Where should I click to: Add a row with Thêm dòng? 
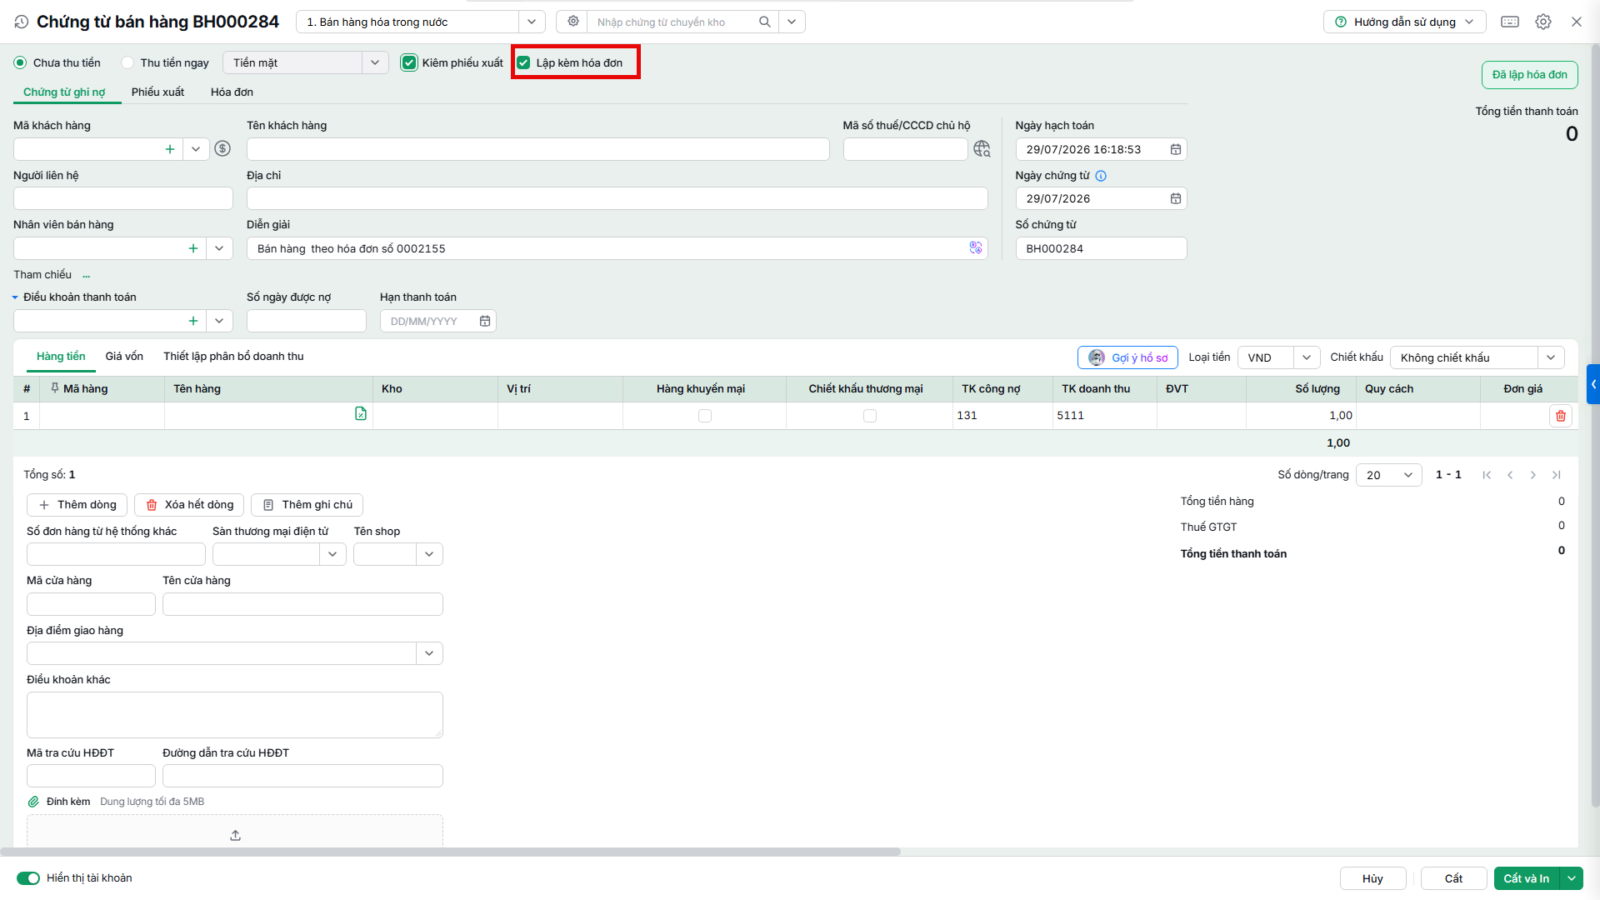pos(77,505)
